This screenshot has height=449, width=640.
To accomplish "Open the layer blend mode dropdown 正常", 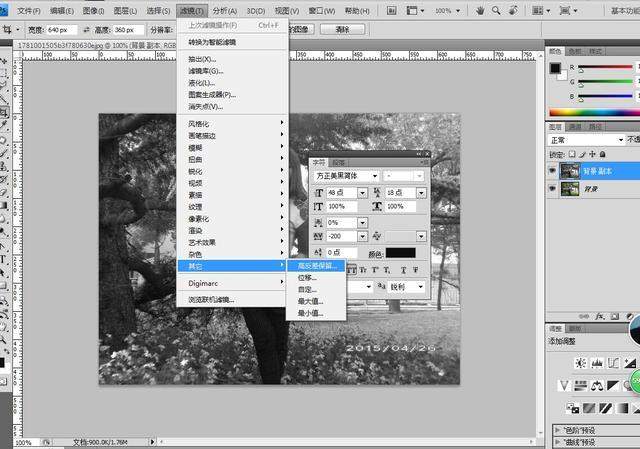I will pyautogui.click(x=586, y=140).
